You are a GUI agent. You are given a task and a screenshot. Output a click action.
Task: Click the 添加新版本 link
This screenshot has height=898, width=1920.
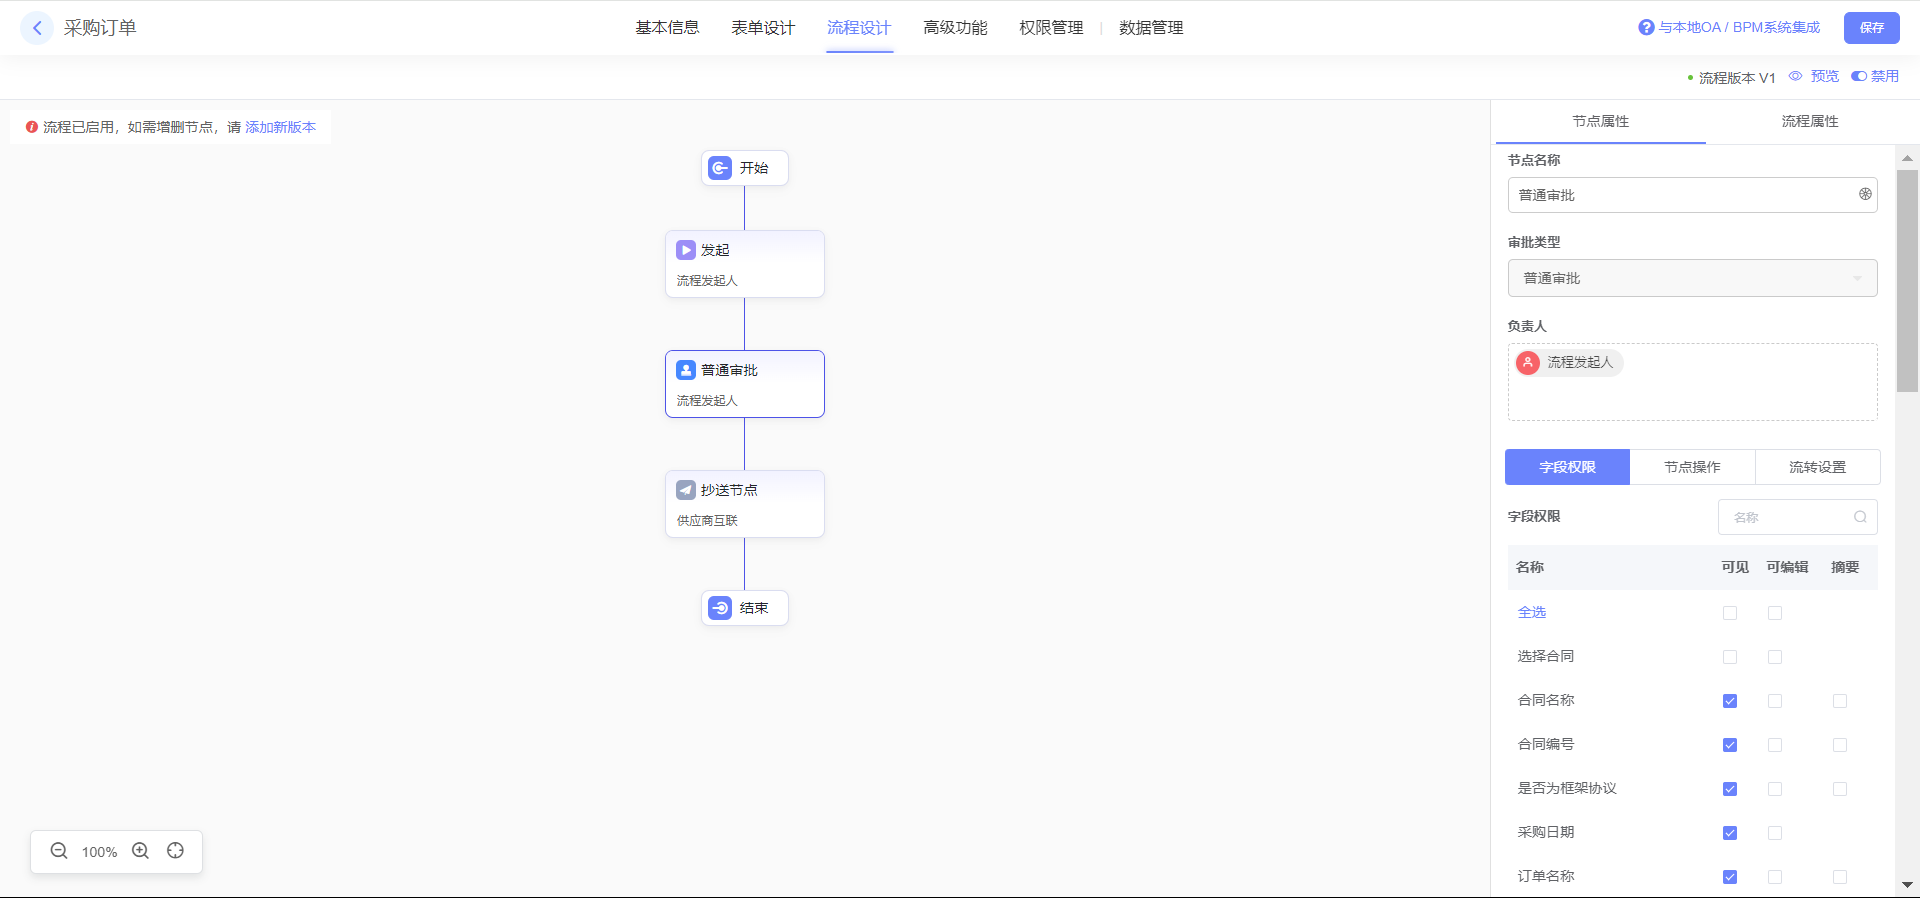[280, 127]
